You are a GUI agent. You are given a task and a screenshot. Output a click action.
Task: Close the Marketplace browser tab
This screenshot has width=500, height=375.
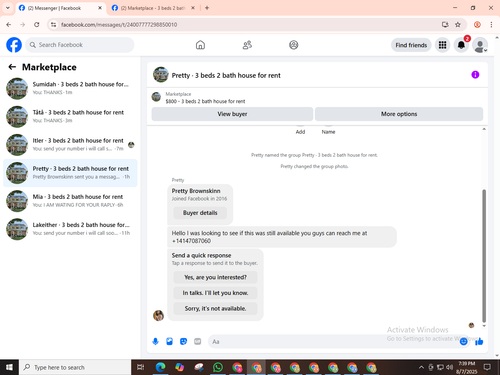pos(193,8)
